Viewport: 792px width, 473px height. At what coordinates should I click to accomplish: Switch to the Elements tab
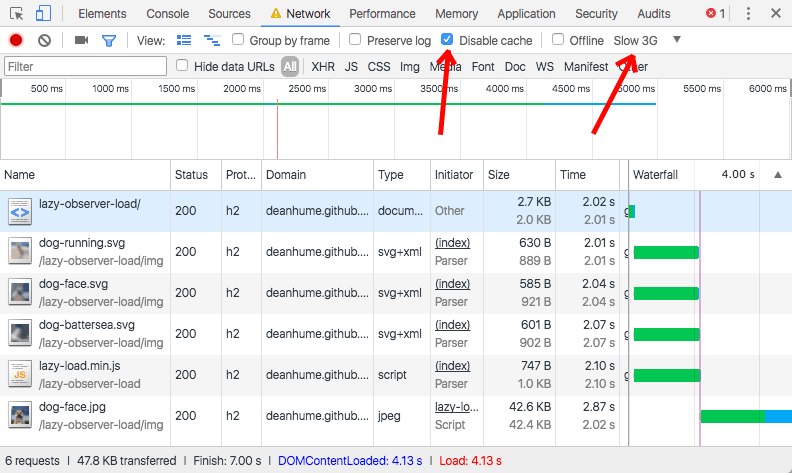point(102,14)
